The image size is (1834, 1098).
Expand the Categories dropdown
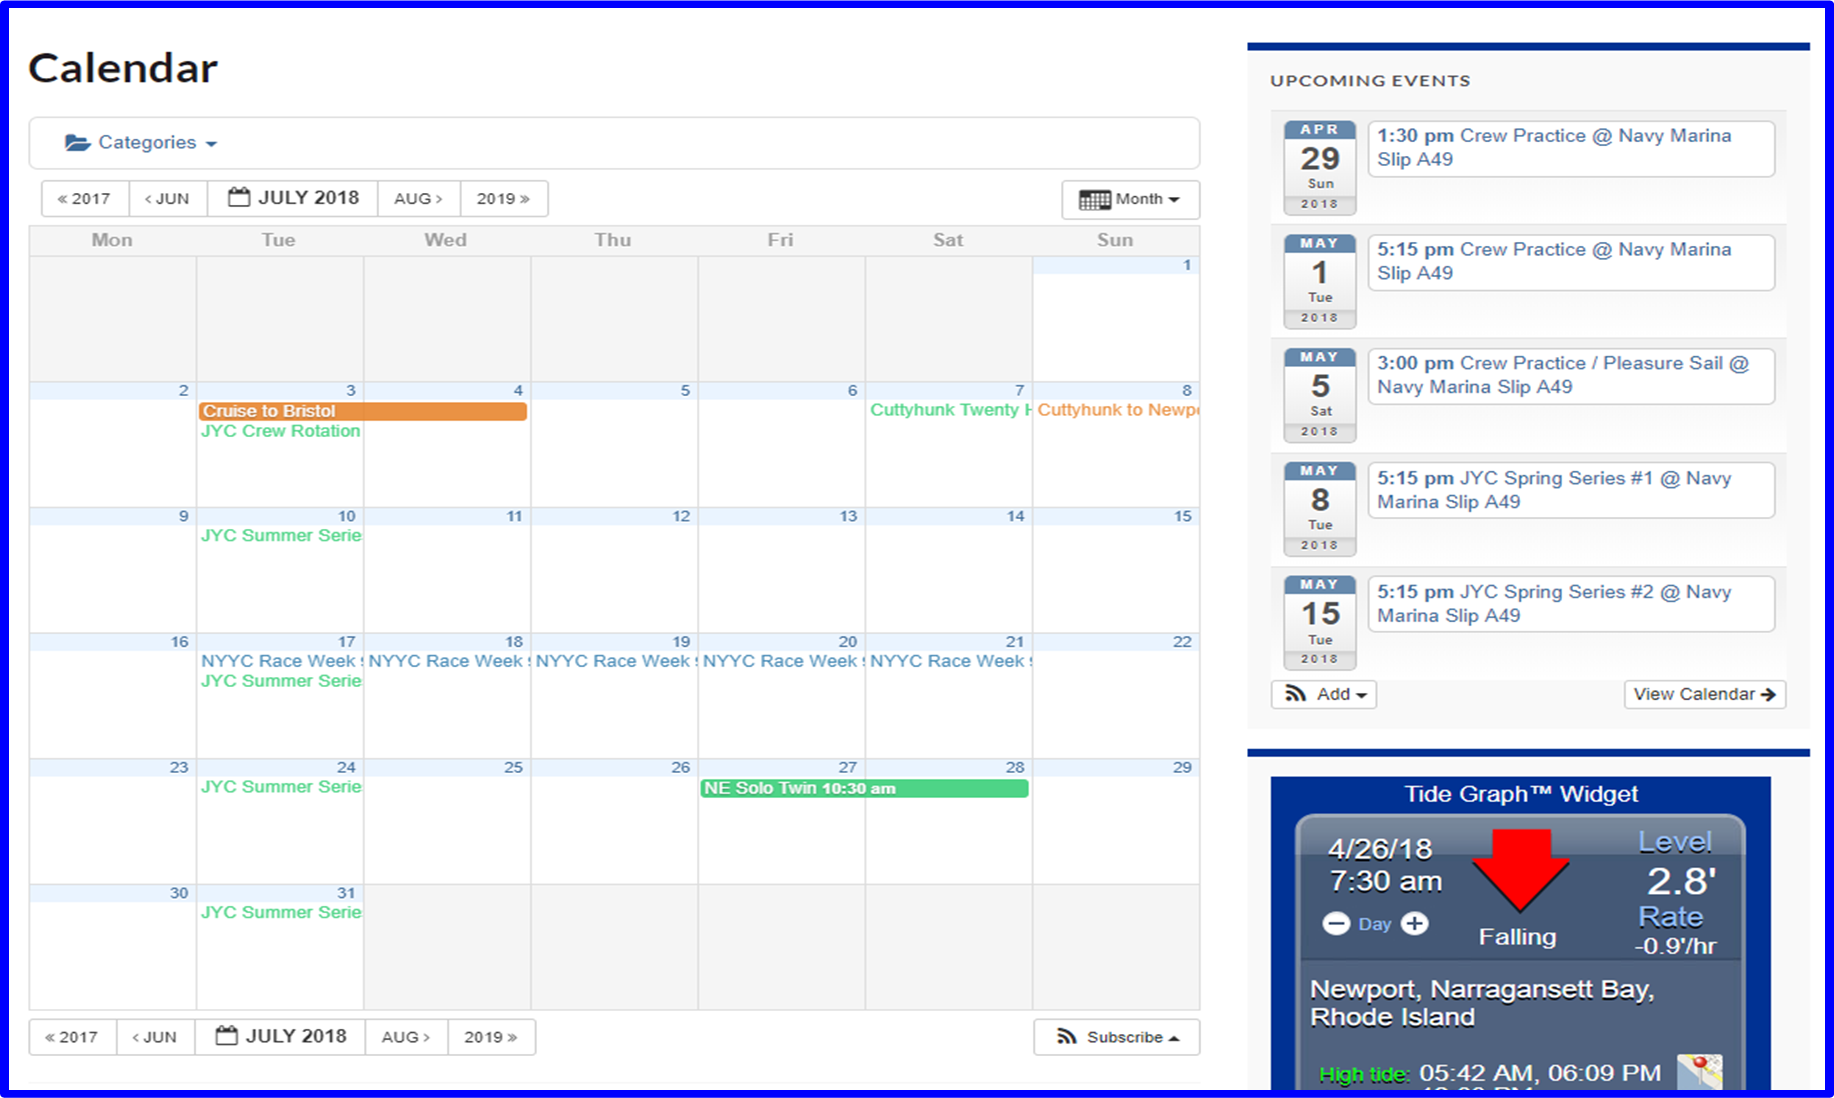(148, 142)
